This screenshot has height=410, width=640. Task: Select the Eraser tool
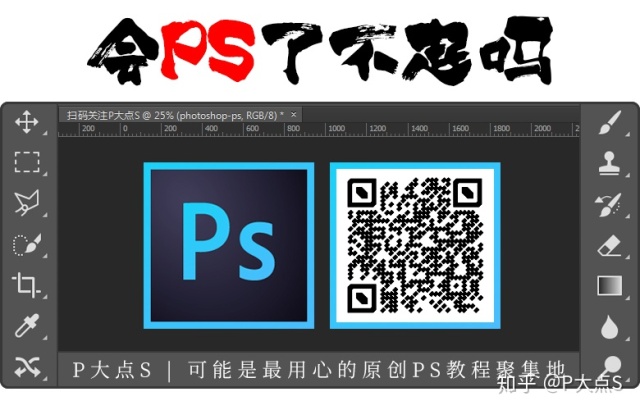(x=609, y=246)
